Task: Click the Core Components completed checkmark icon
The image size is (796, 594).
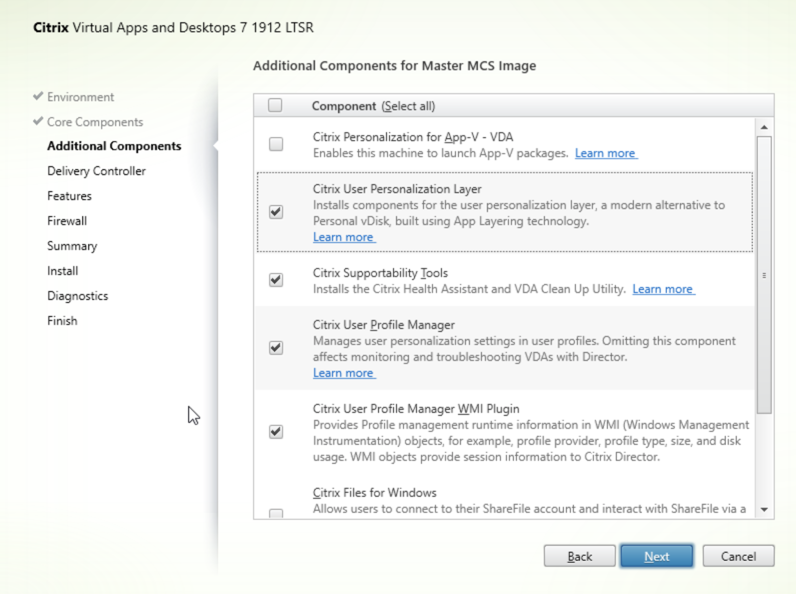Action: coord(38,121)
